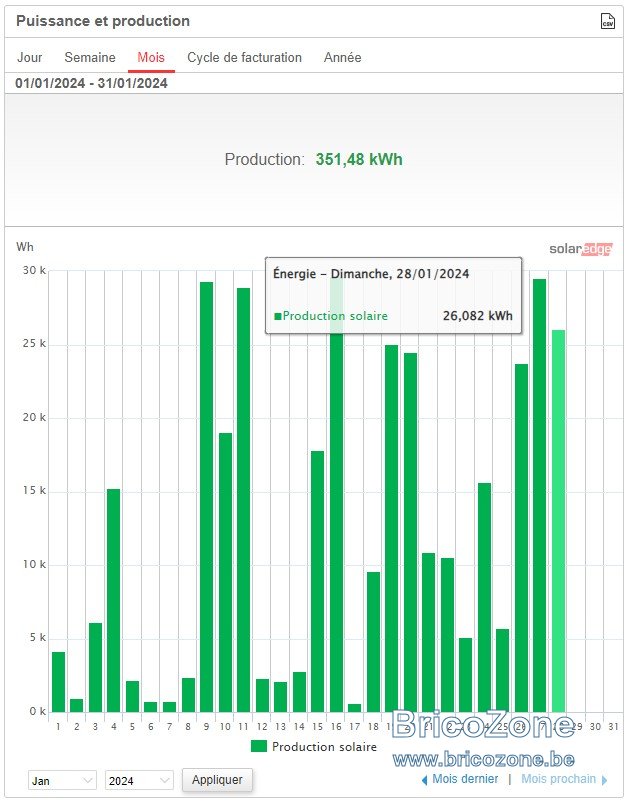Select the tall bar for day 9
The image size is (628, 803).
[x=206, y=497]
